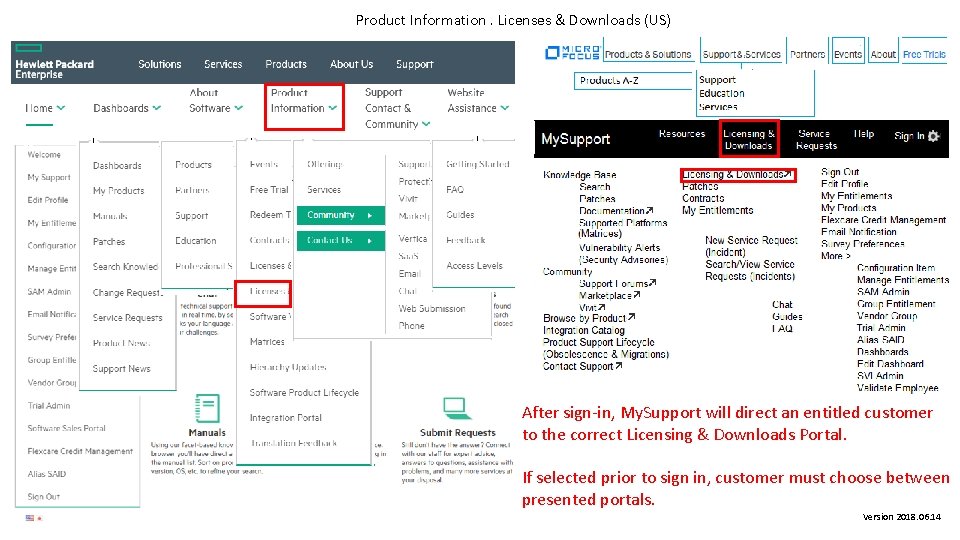Select Support News in Dashboards dropdown
Viewport: 960px width, 540px height.
[x=121, y=369]
